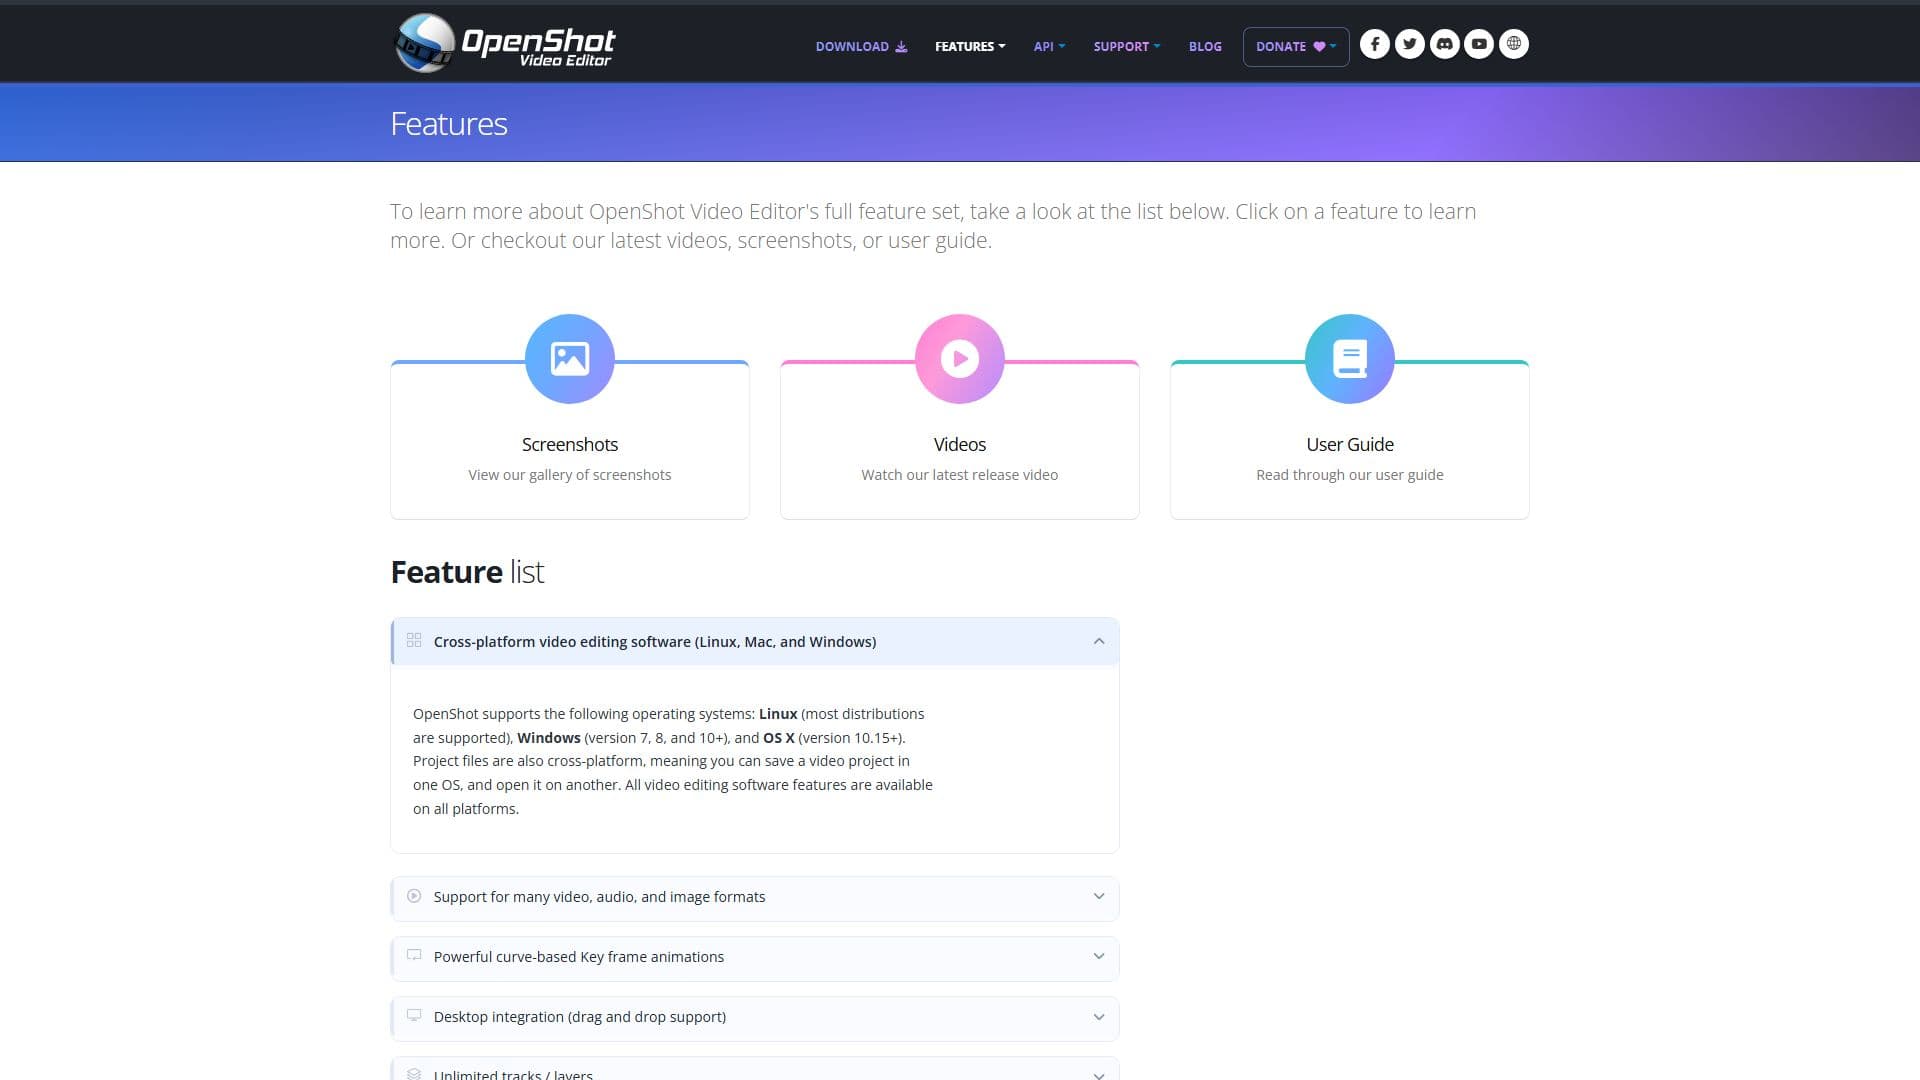Collapse the Cross-platform video editing section
1920x1080 pixels.
[x=755, y=642]
